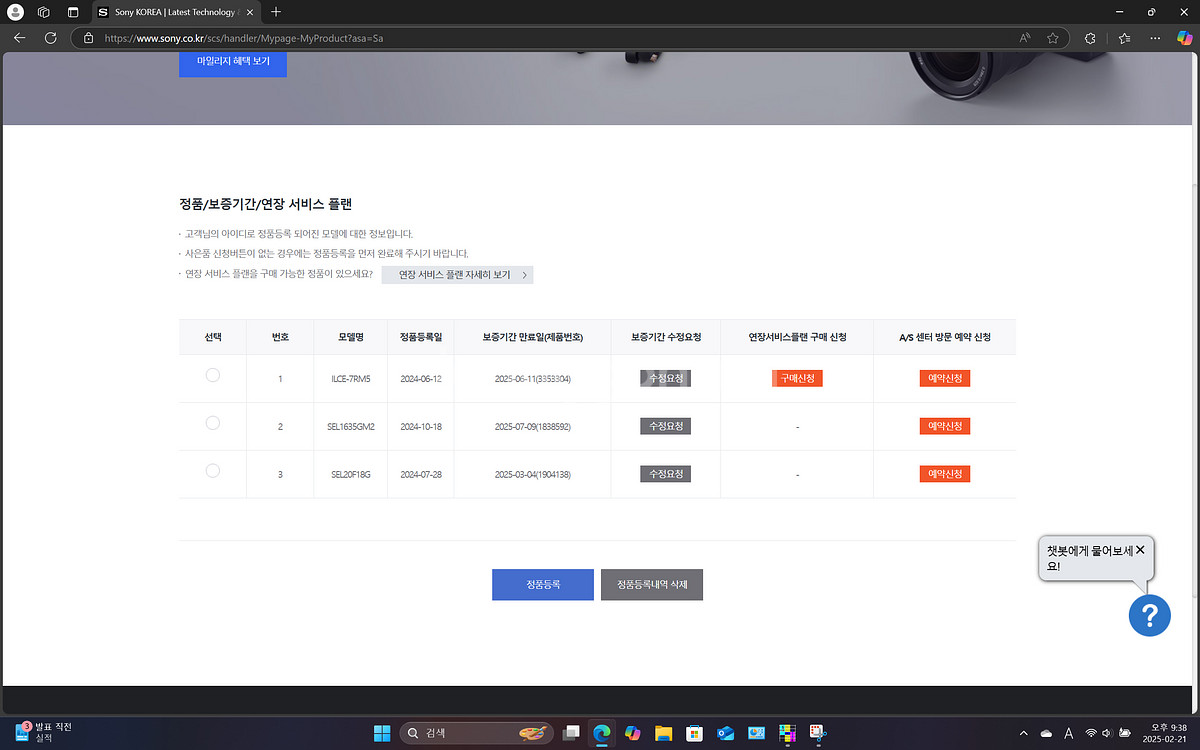This screenshot has width=1200, height=750.
Task: Click registration date 2024-07-28
Action: pyautogui.click(x=420, y=474)
